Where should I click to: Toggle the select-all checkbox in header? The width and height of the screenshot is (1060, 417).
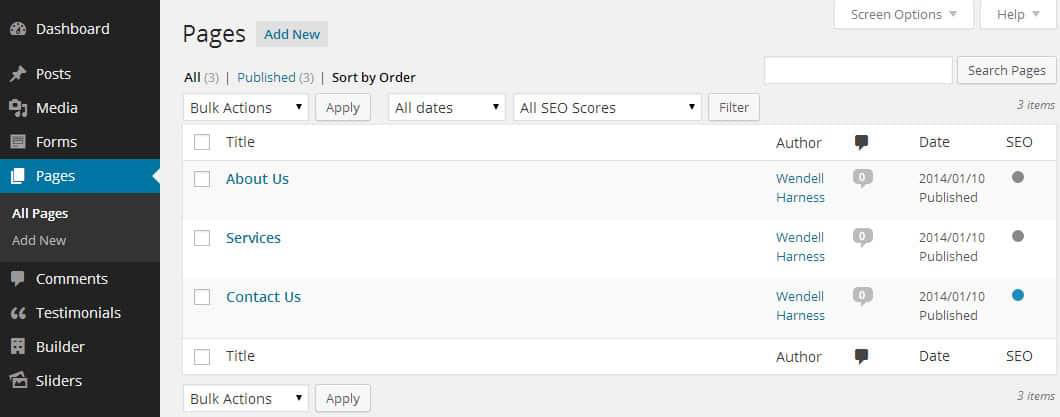[x=202, y=142]
